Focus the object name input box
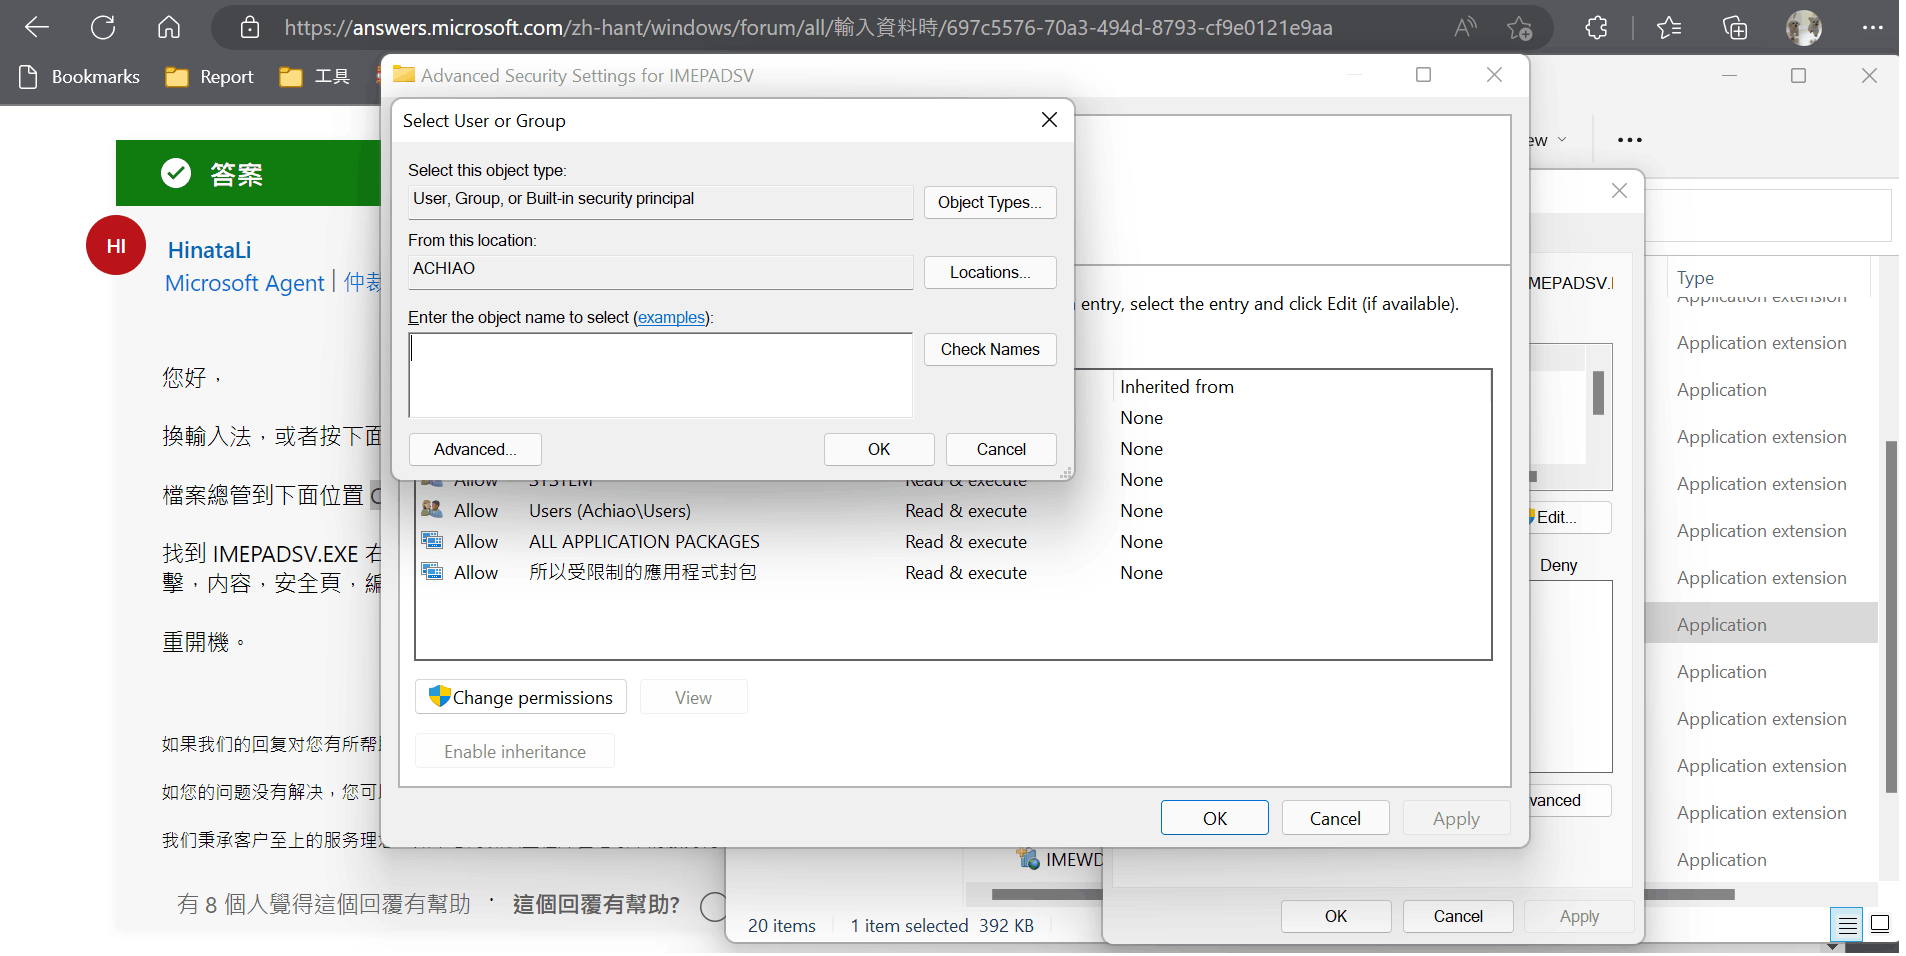Viewport: 1906px width, 956px height. (660, 375)
